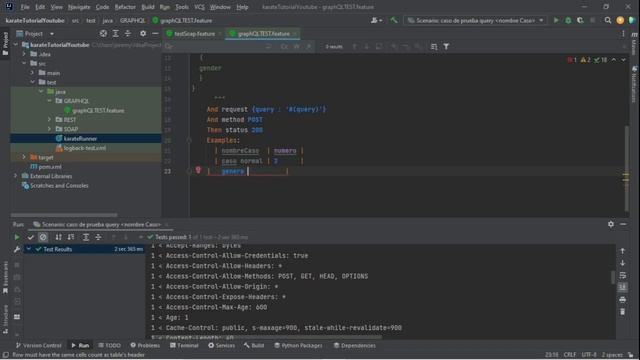Expand the target folder
This screenshot has width=640, height=360.
click(x=24, y=157)
